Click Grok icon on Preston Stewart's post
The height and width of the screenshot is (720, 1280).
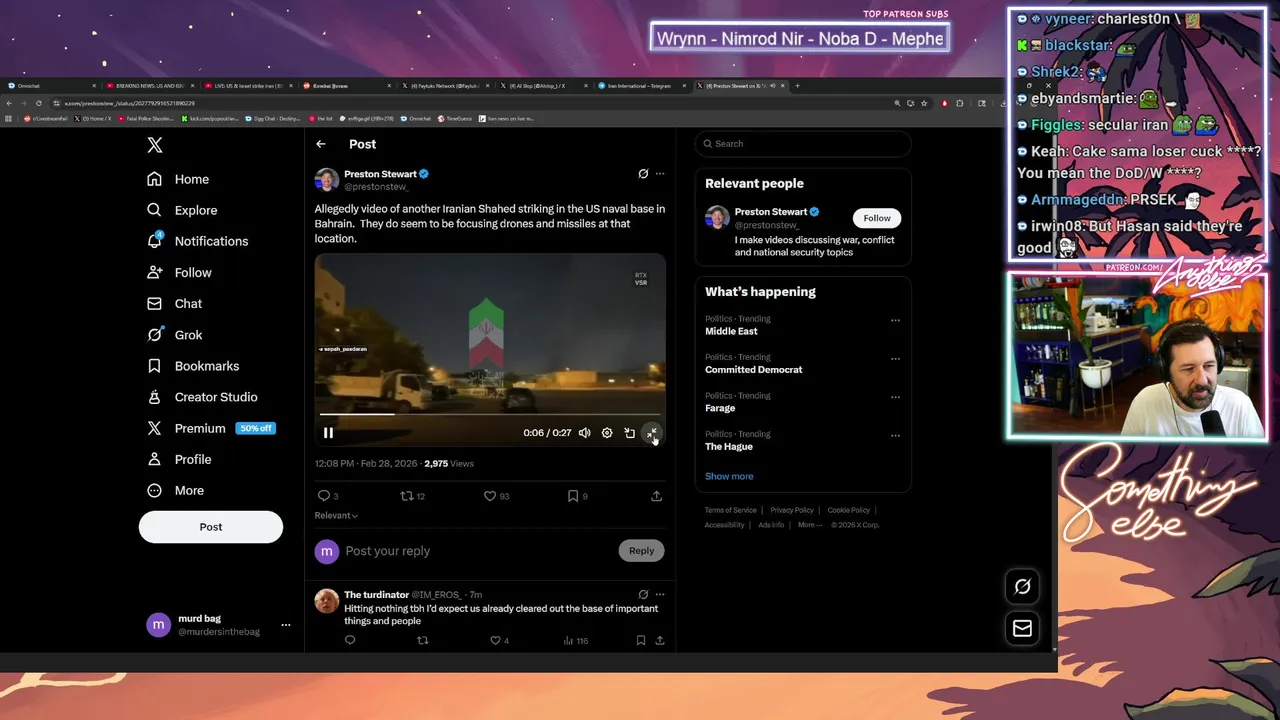pos(643,174)
